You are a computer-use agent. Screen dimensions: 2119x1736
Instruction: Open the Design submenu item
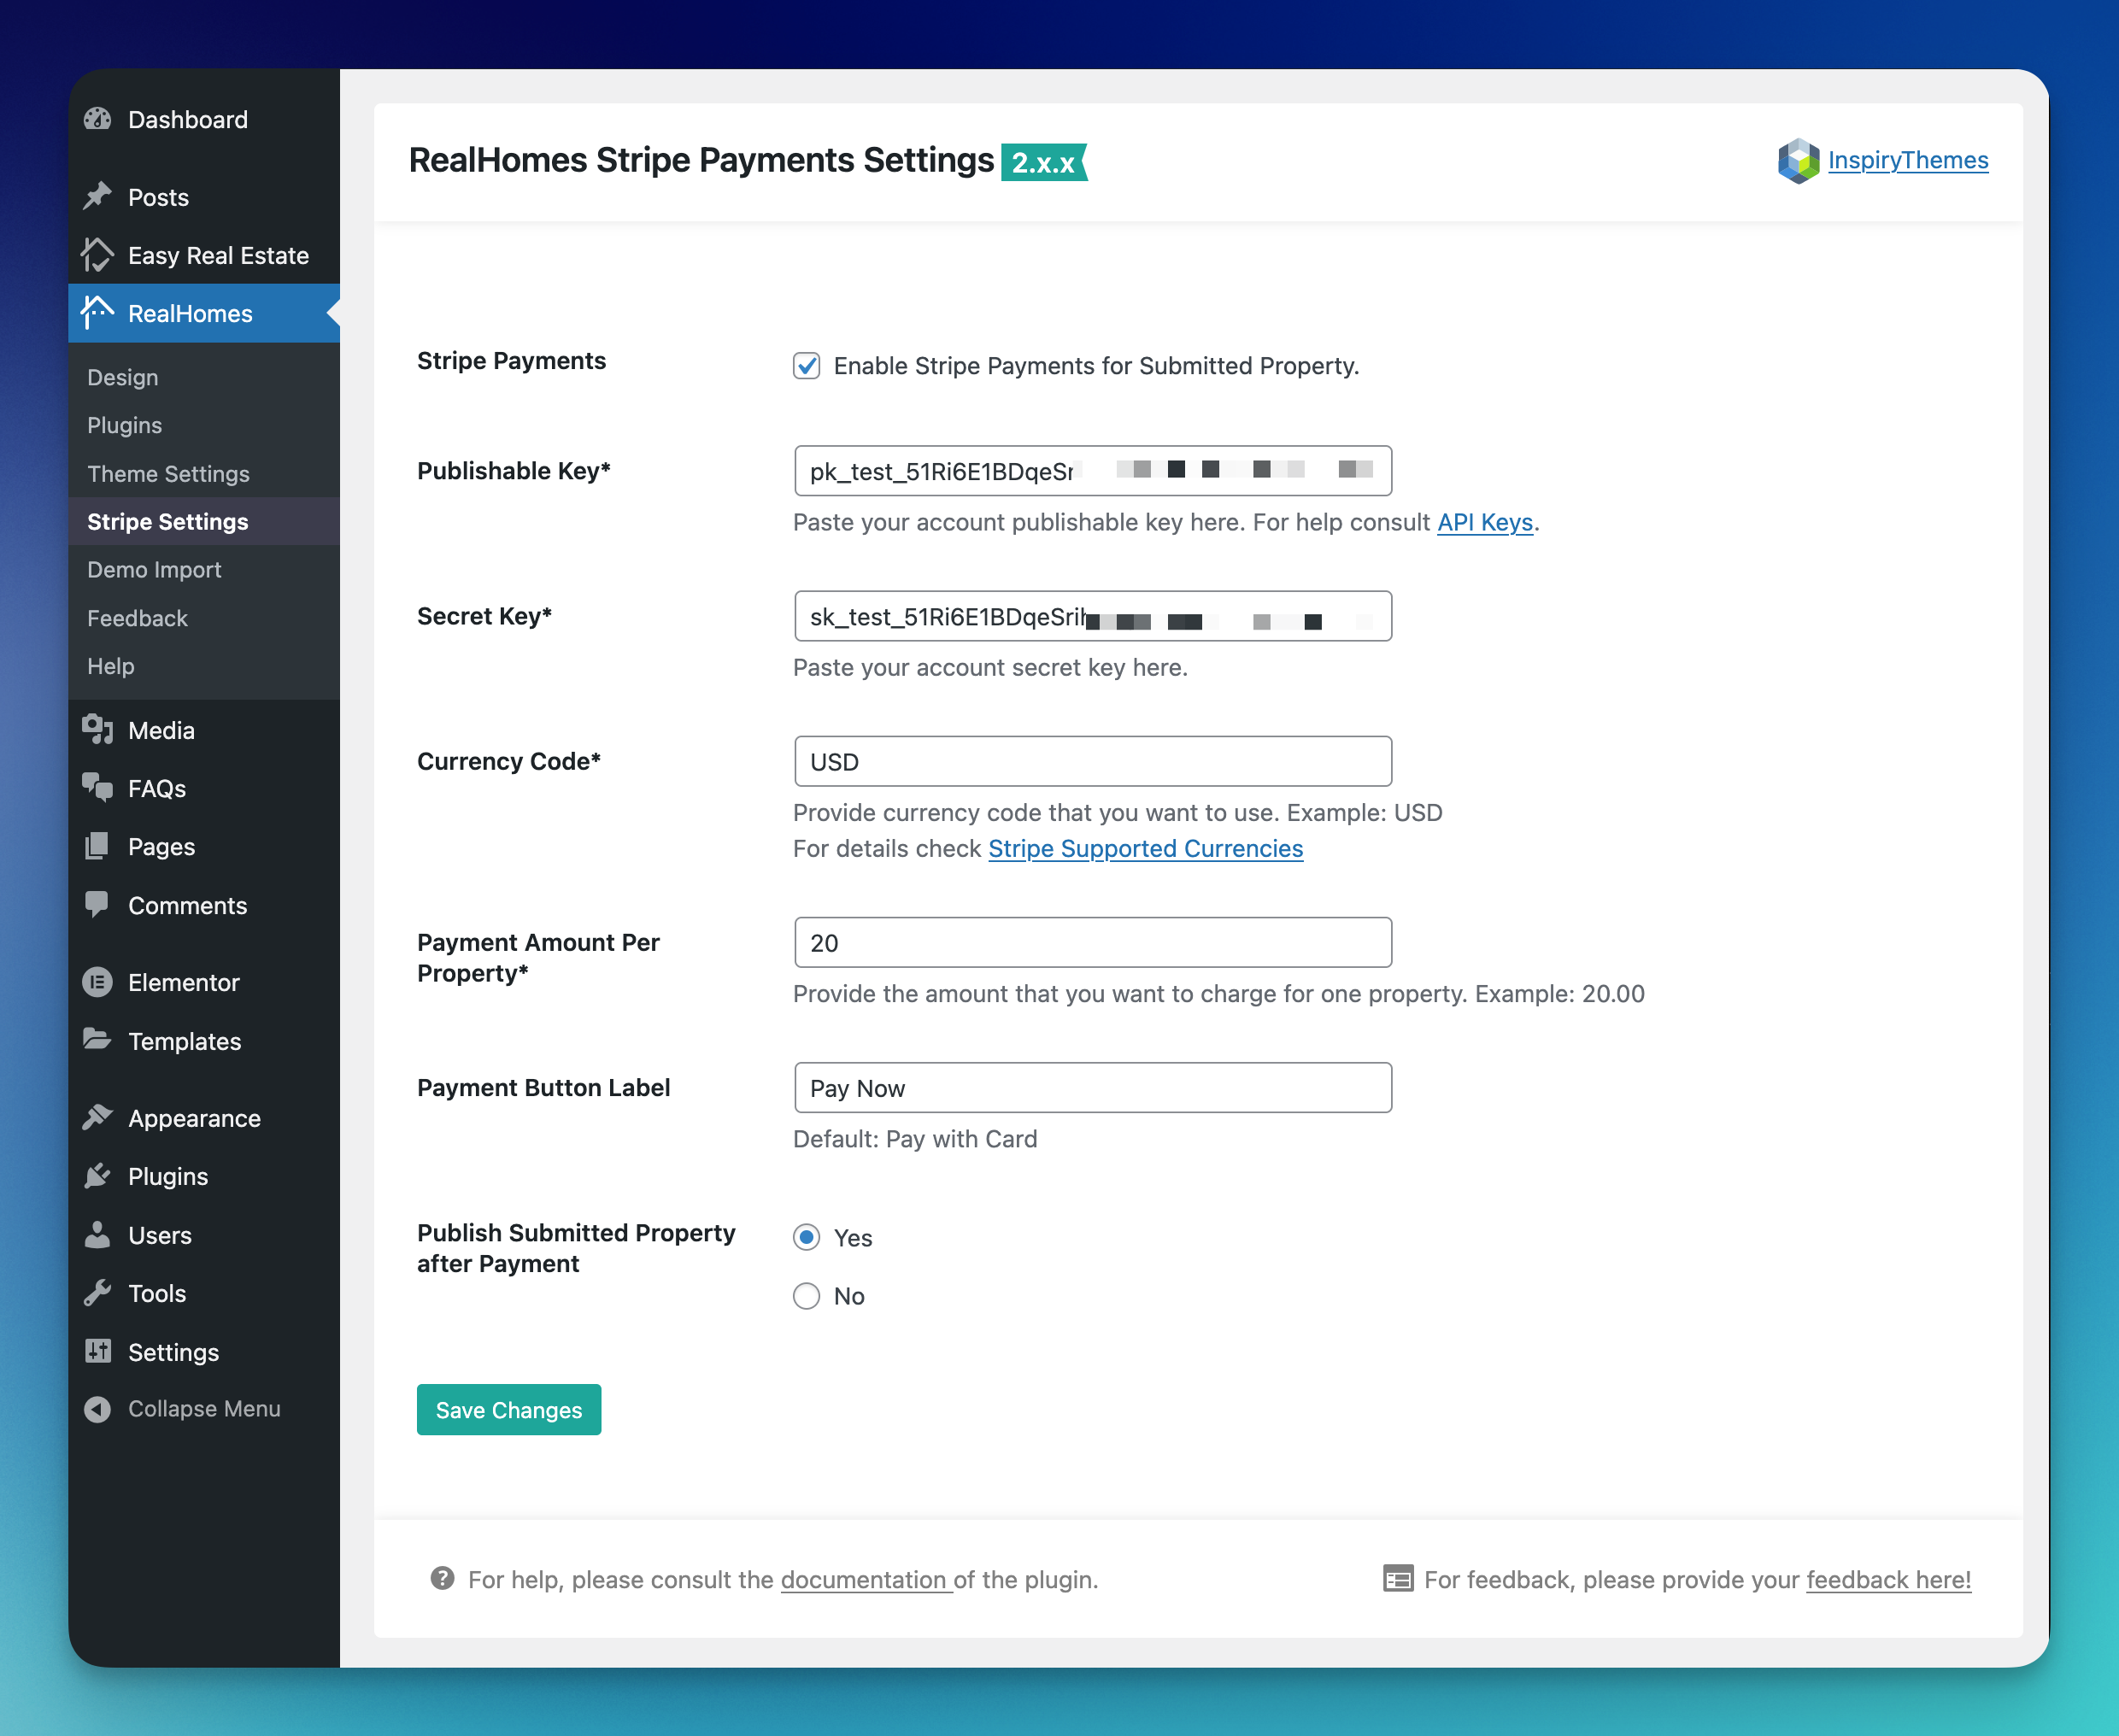204,377
